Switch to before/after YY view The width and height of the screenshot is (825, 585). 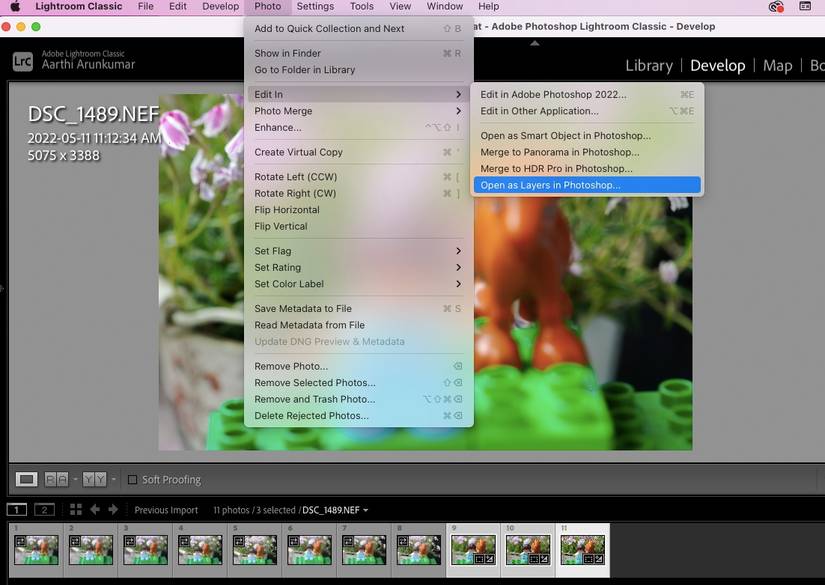click(94, 479)
